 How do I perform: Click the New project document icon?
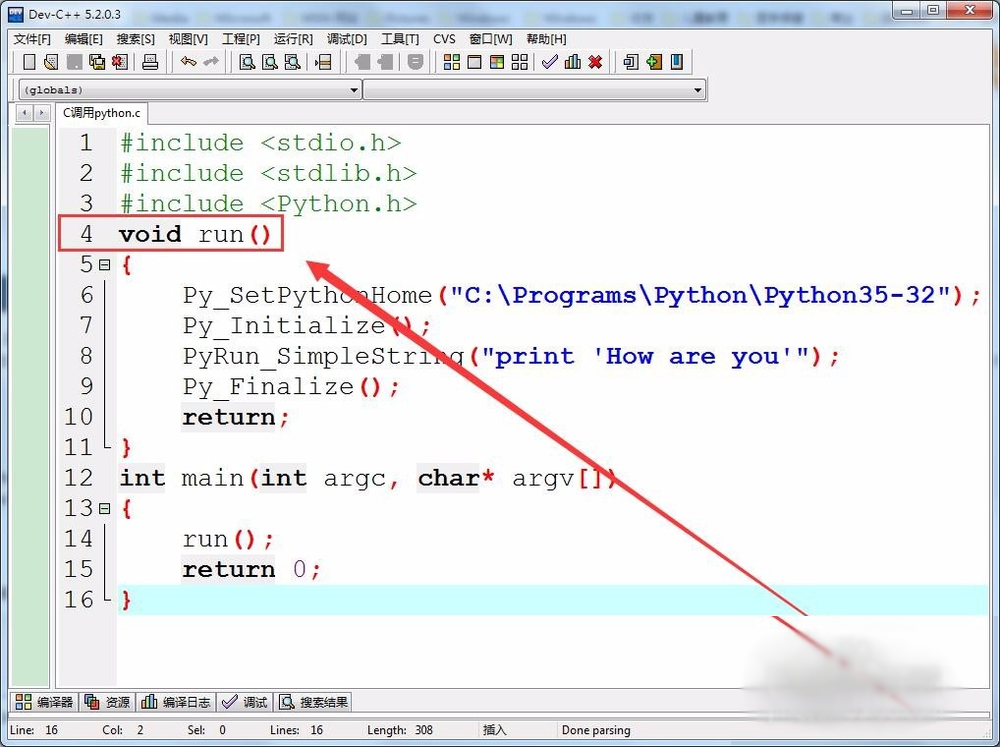pyautogui.click(x=631, y=62)
